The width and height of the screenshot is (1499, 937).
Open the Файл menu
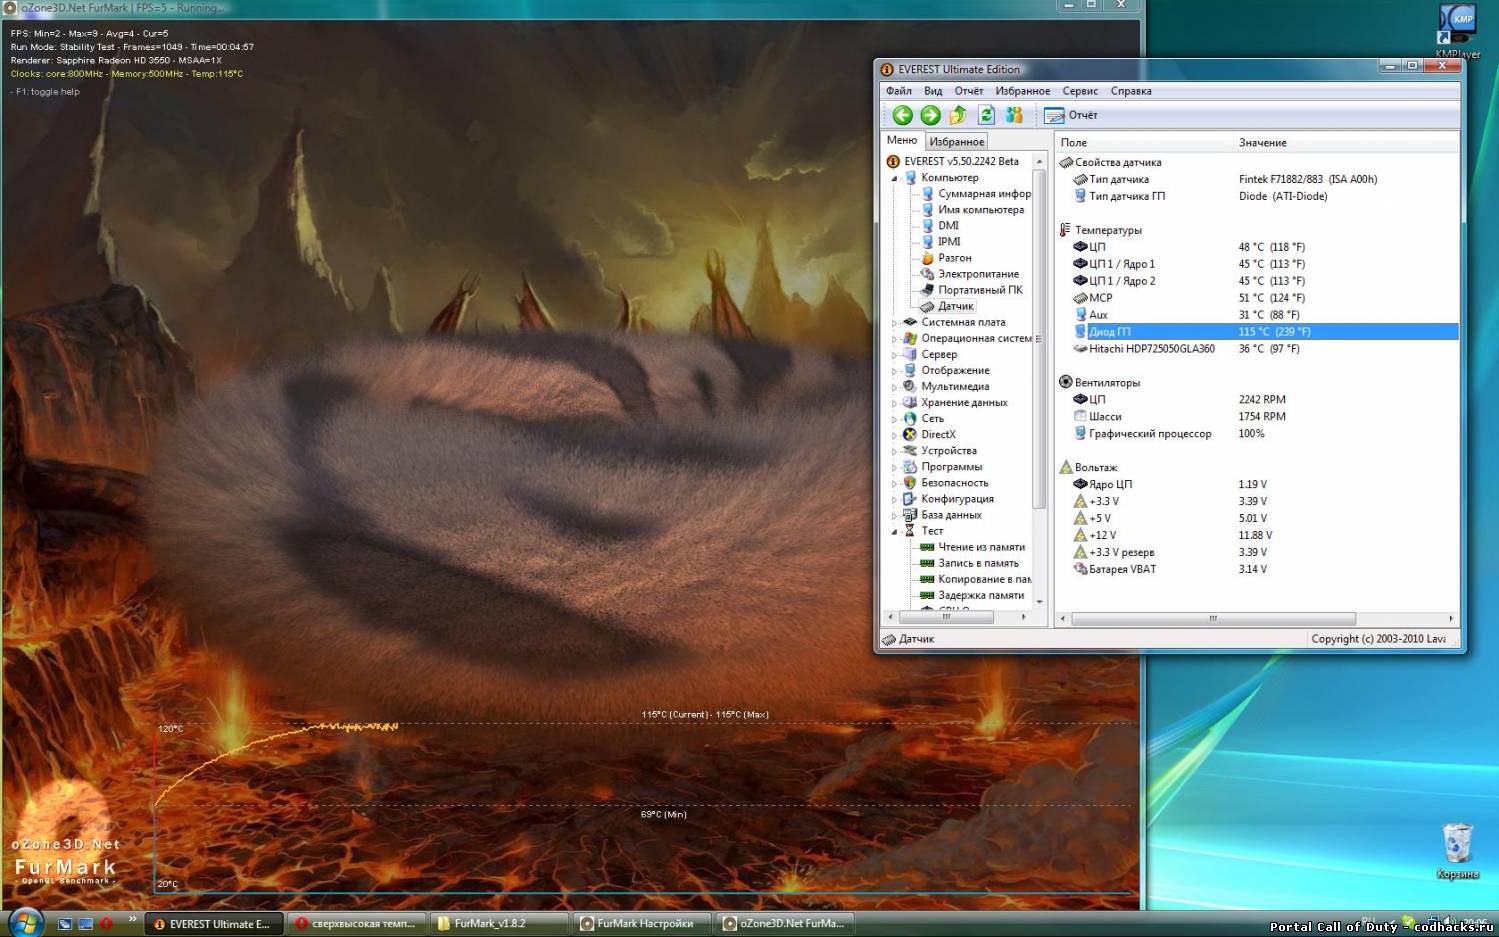click(898, 91)
